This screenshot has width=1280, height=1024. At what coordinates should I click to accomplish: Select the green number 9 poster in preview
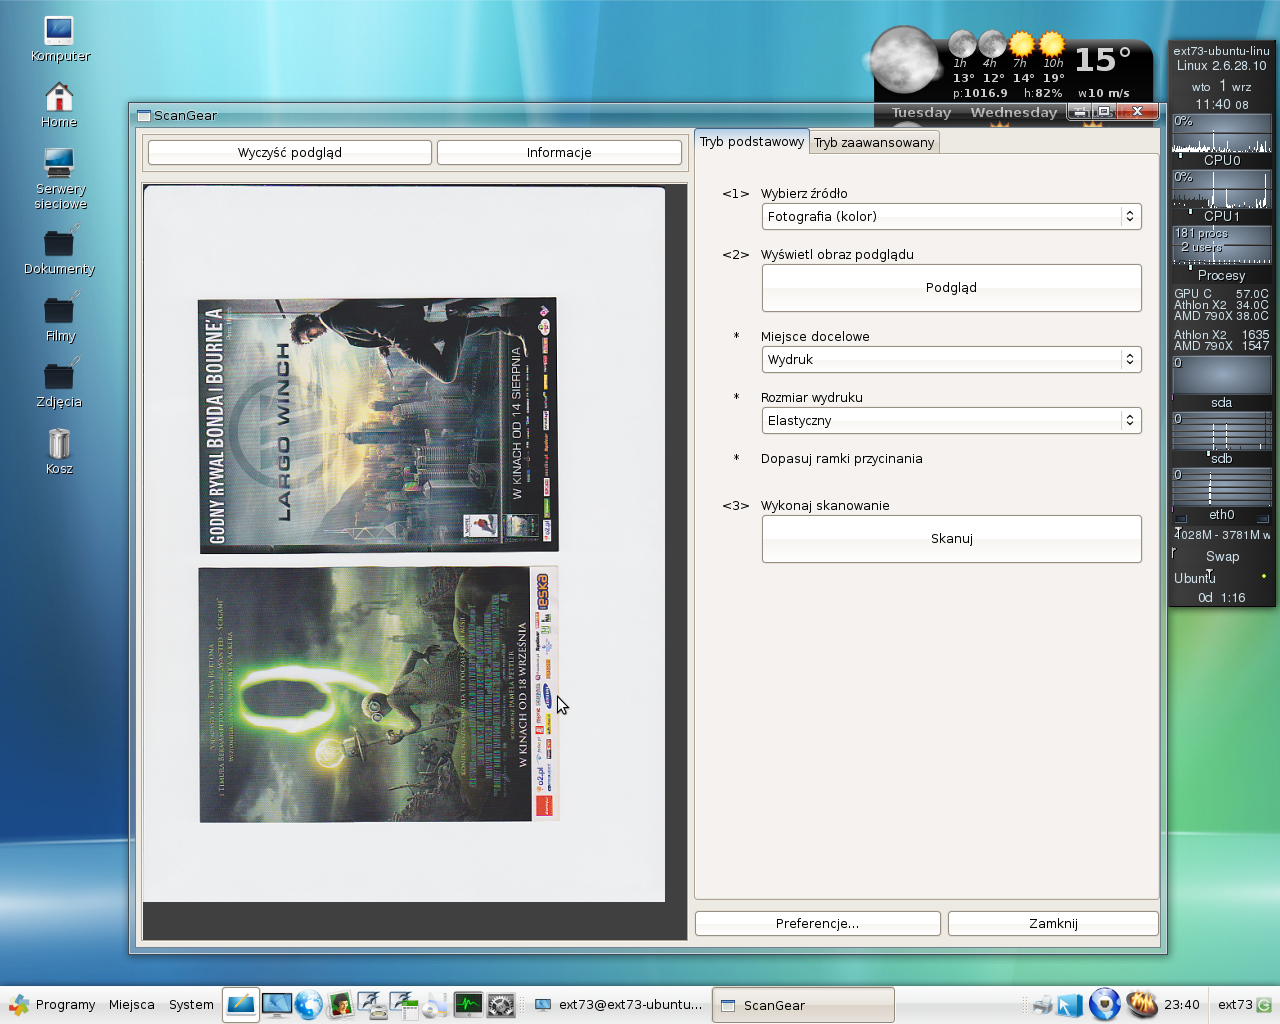click(378, 694)
